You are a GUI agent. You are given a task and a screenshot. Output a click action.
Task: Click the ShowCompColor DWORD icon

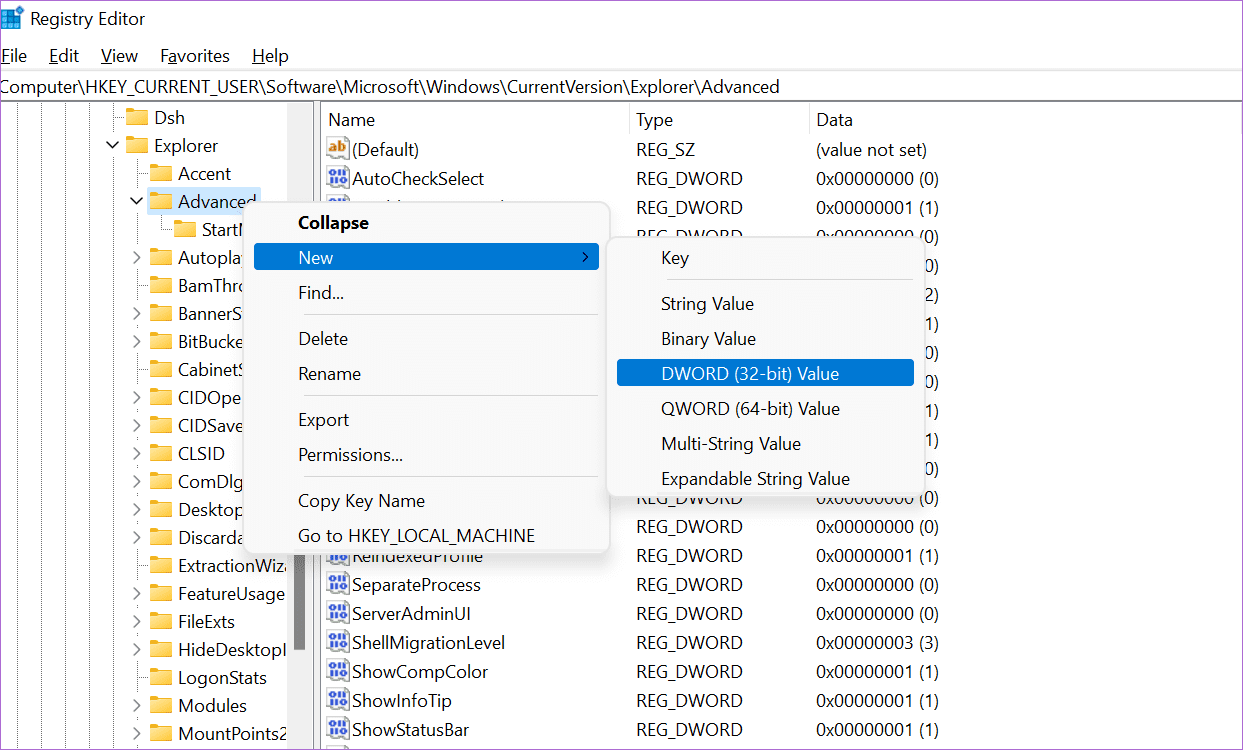[x=338, y=671]
